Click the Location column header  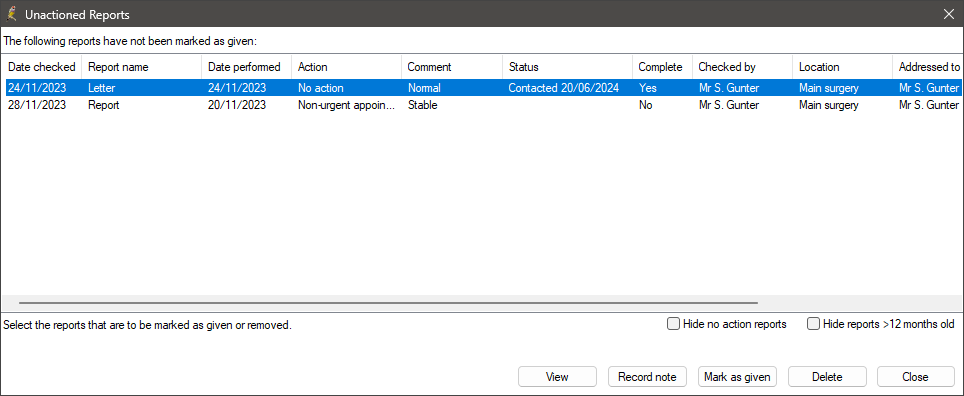(x=843, y=67)
